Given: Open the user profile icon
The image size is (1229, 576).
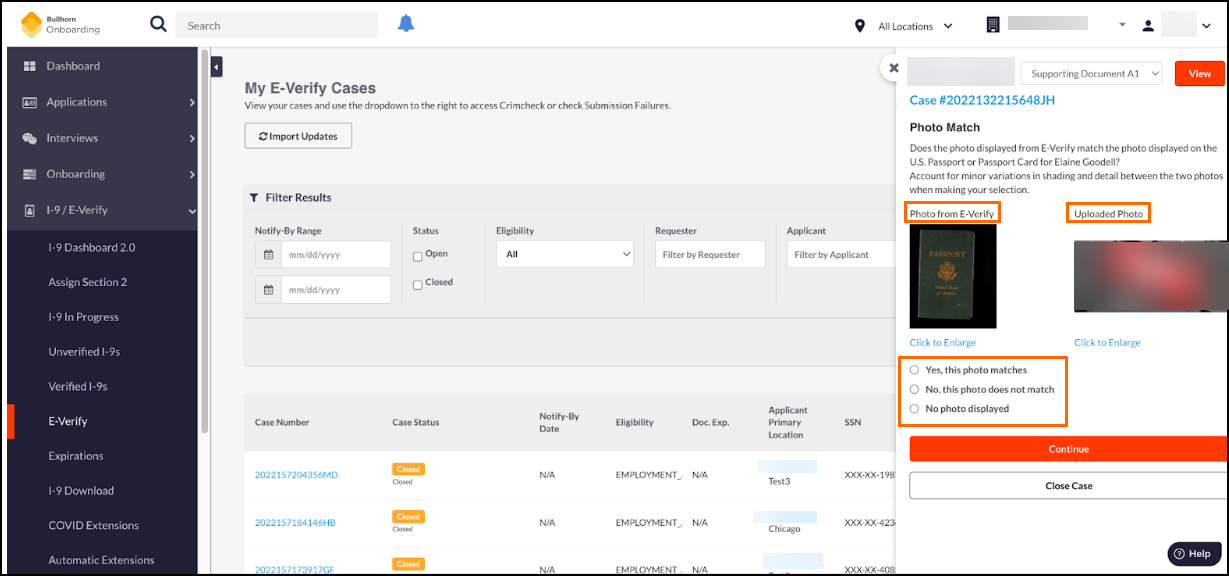Looking at the screenshot, I should click(1148, 26).
